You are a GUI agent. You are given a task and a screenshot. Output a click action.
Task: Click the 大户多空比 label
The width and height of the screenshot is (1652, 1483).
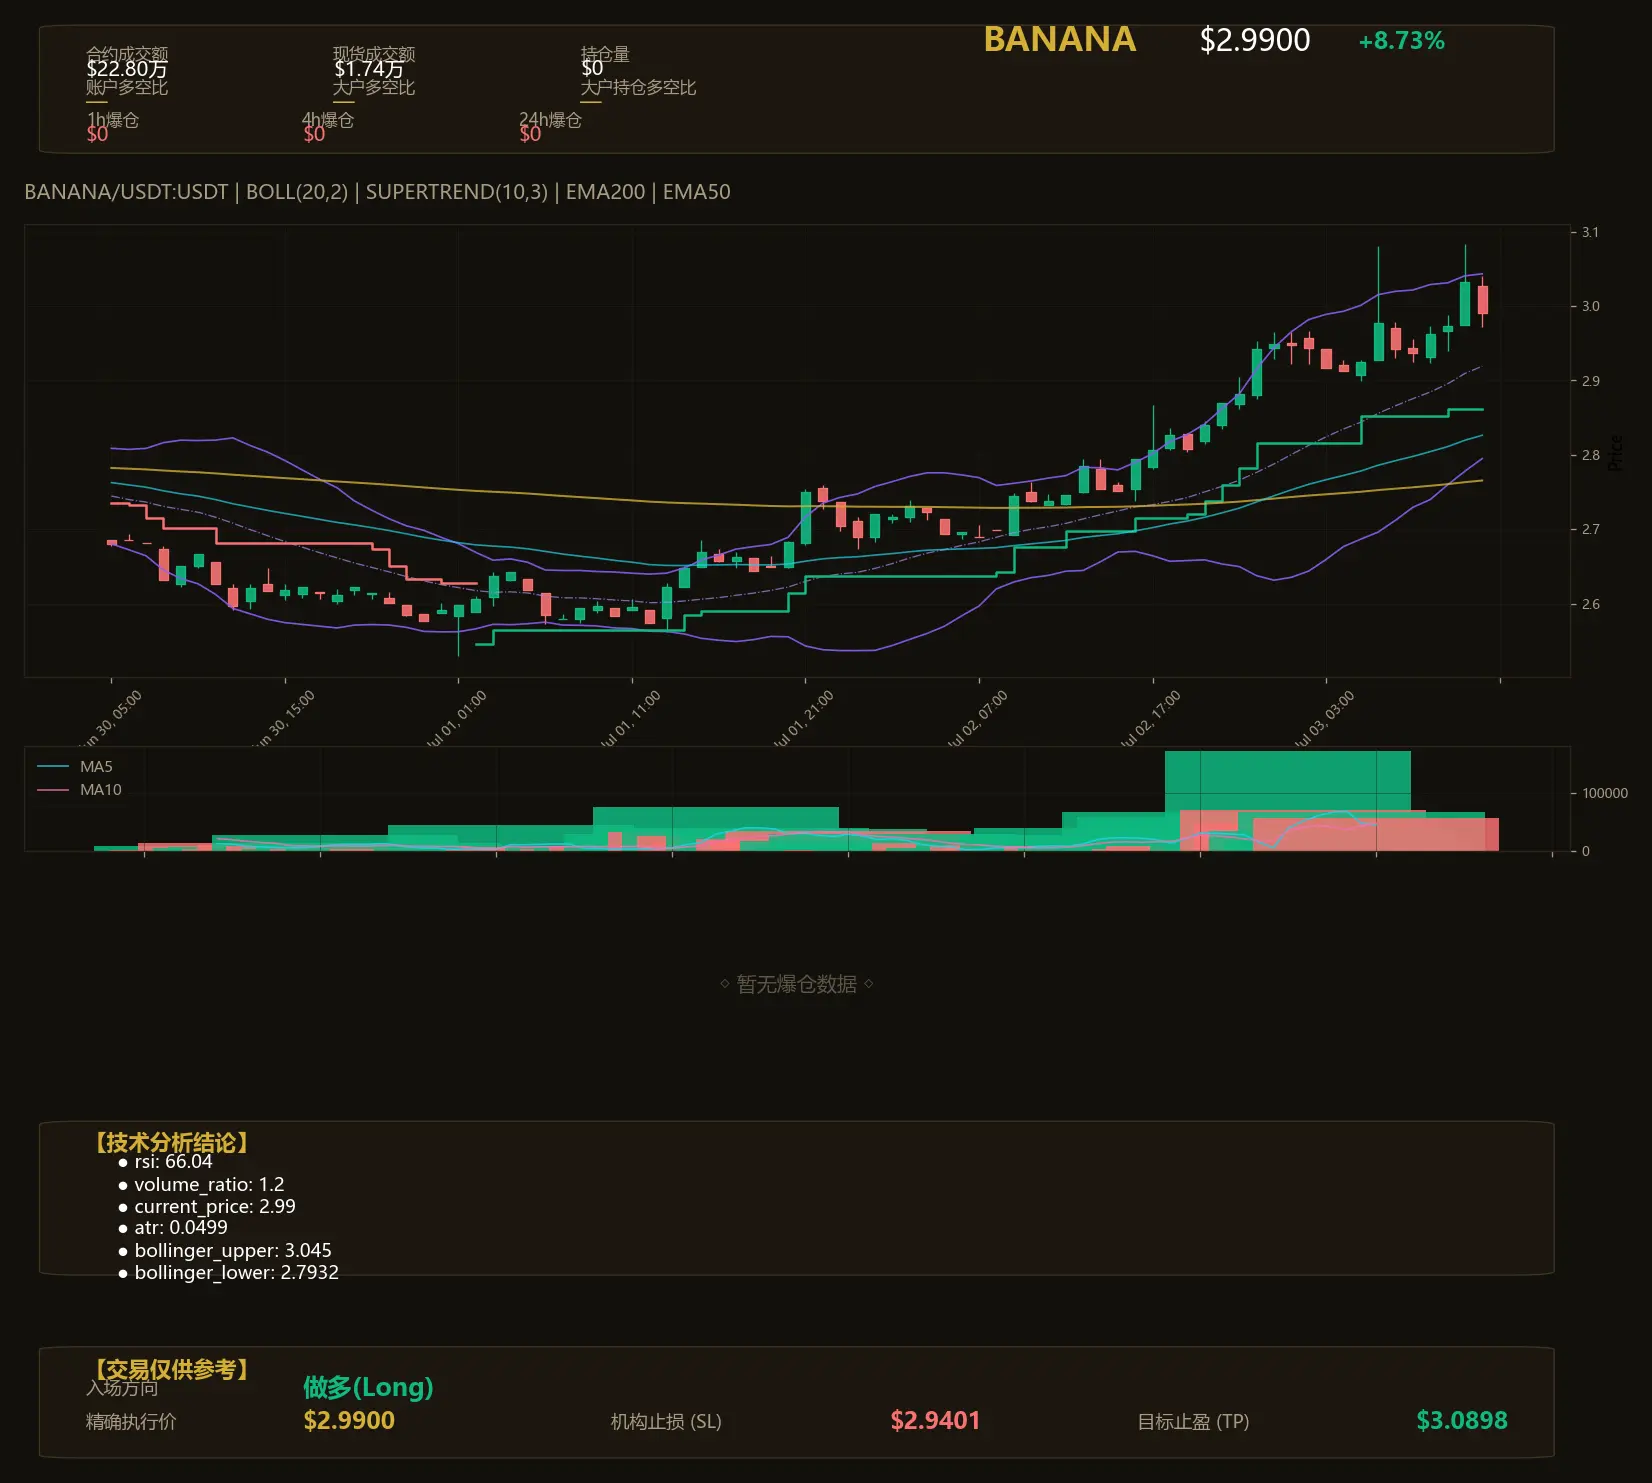coord(374,88)
